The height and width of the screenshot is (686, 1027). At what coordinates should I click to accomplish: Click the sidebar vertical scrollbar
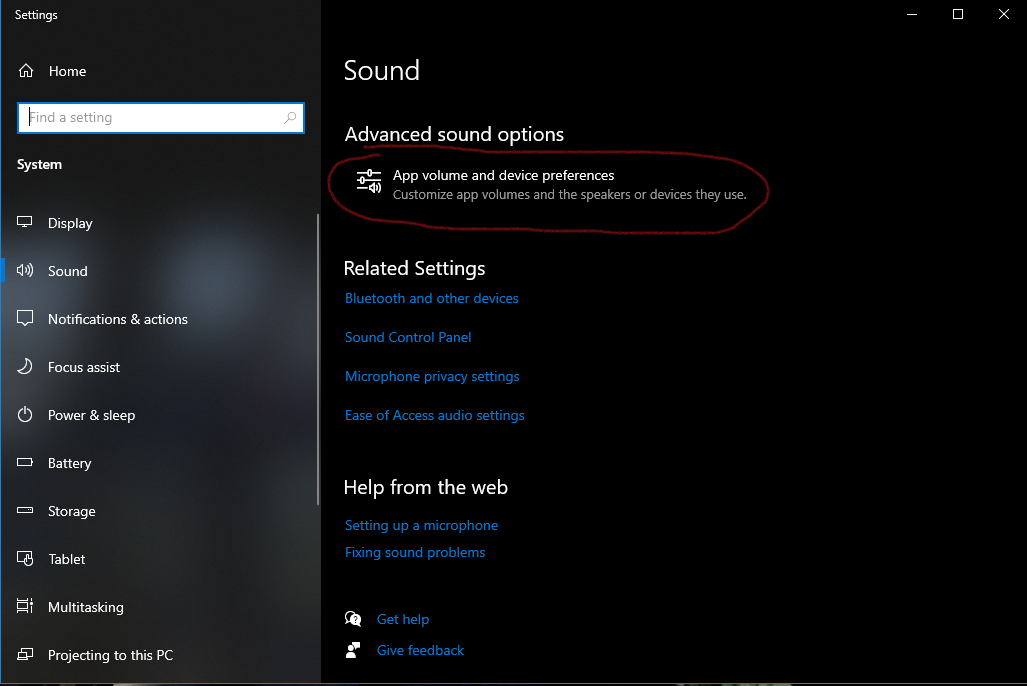[318, 360]
